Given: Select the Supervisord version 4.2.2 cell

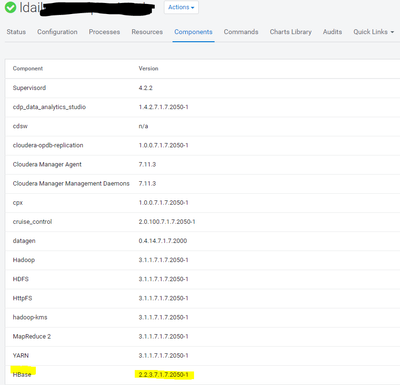Looking at the screenshot, I should (x=146, y=88).
